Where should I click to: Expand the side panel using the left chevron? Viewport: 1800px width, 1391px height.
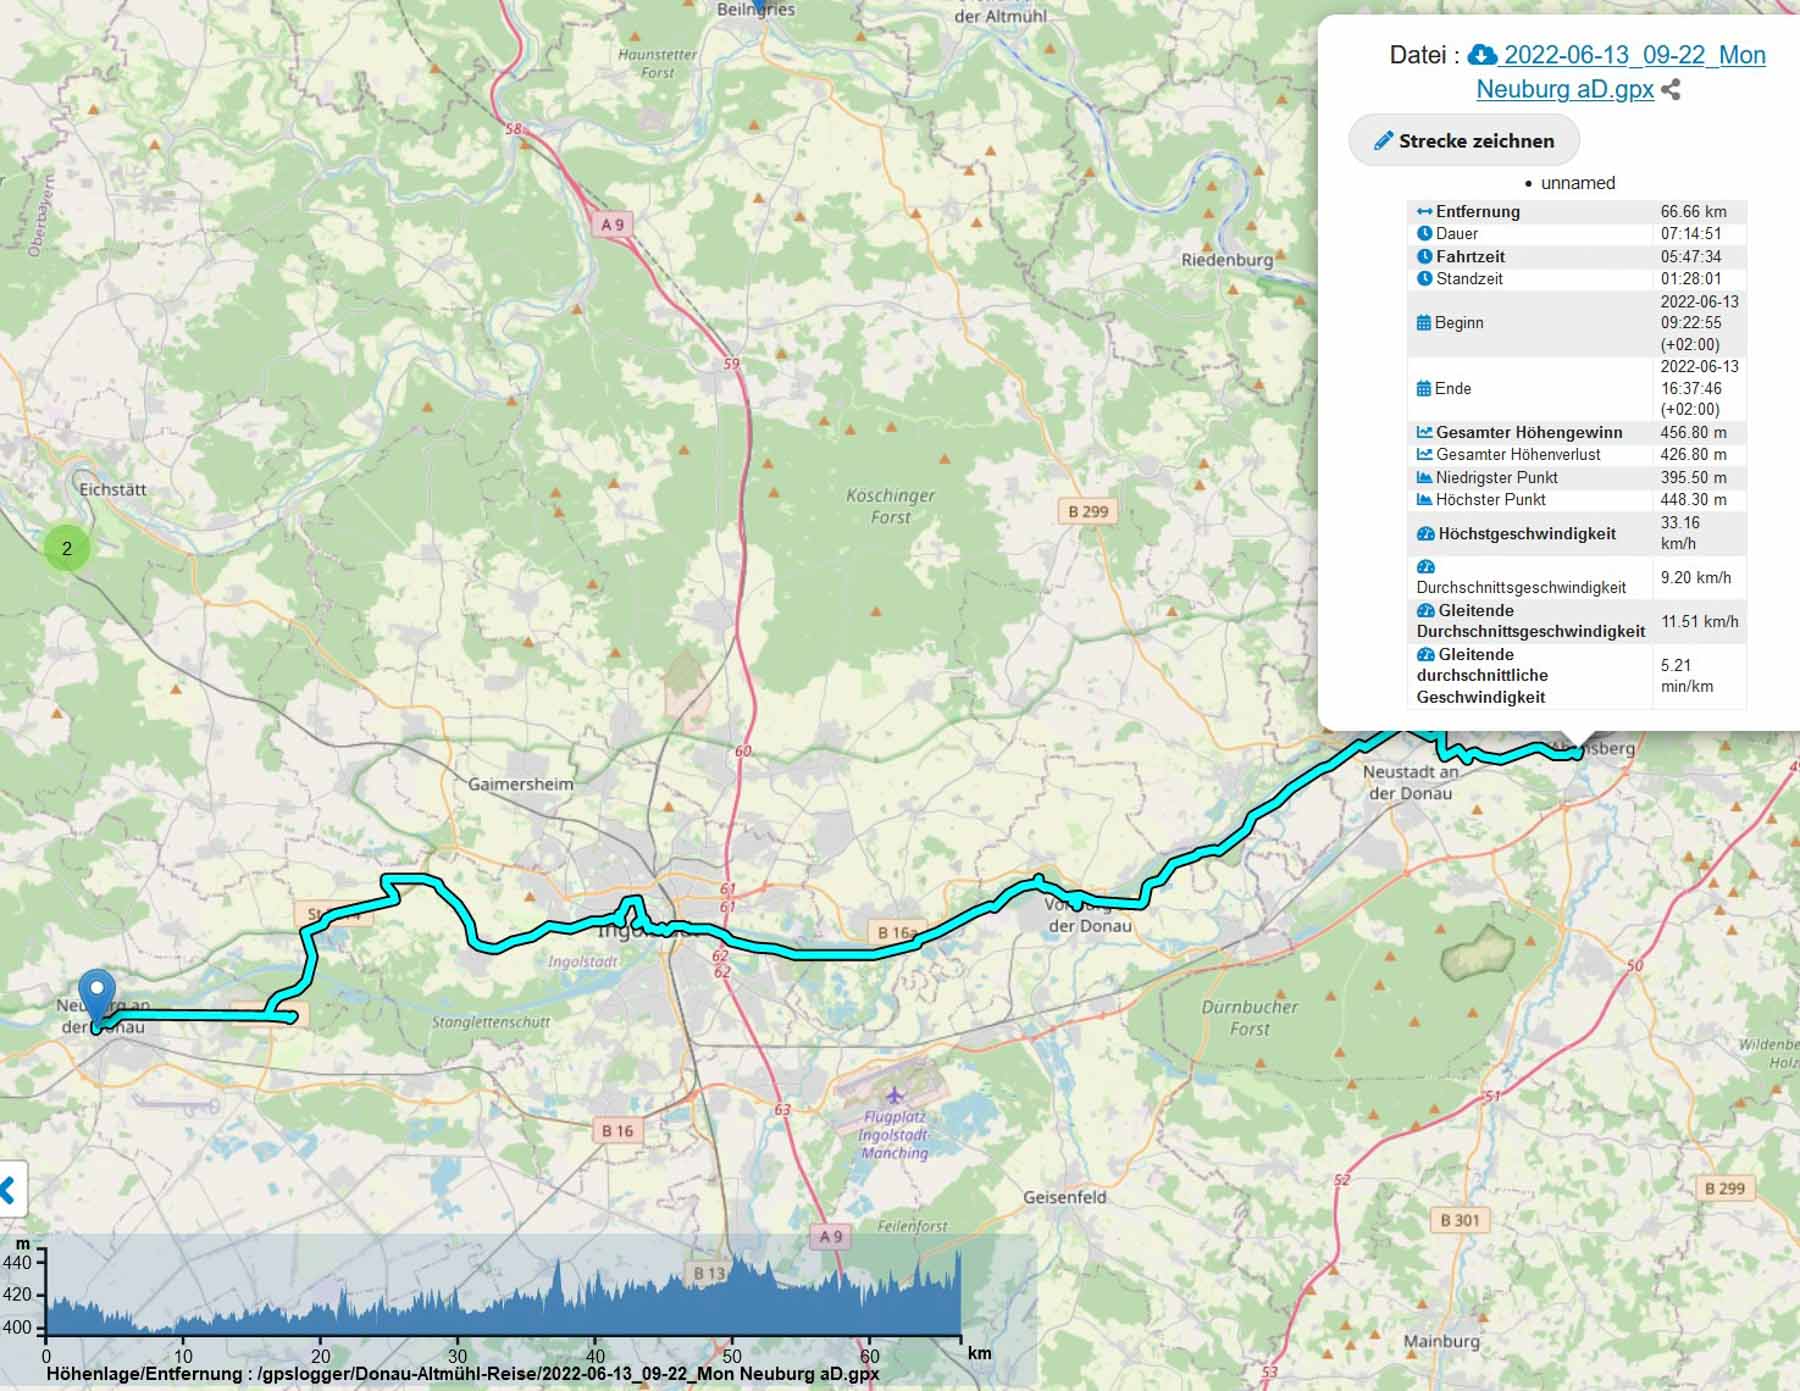click(9, 1190)
